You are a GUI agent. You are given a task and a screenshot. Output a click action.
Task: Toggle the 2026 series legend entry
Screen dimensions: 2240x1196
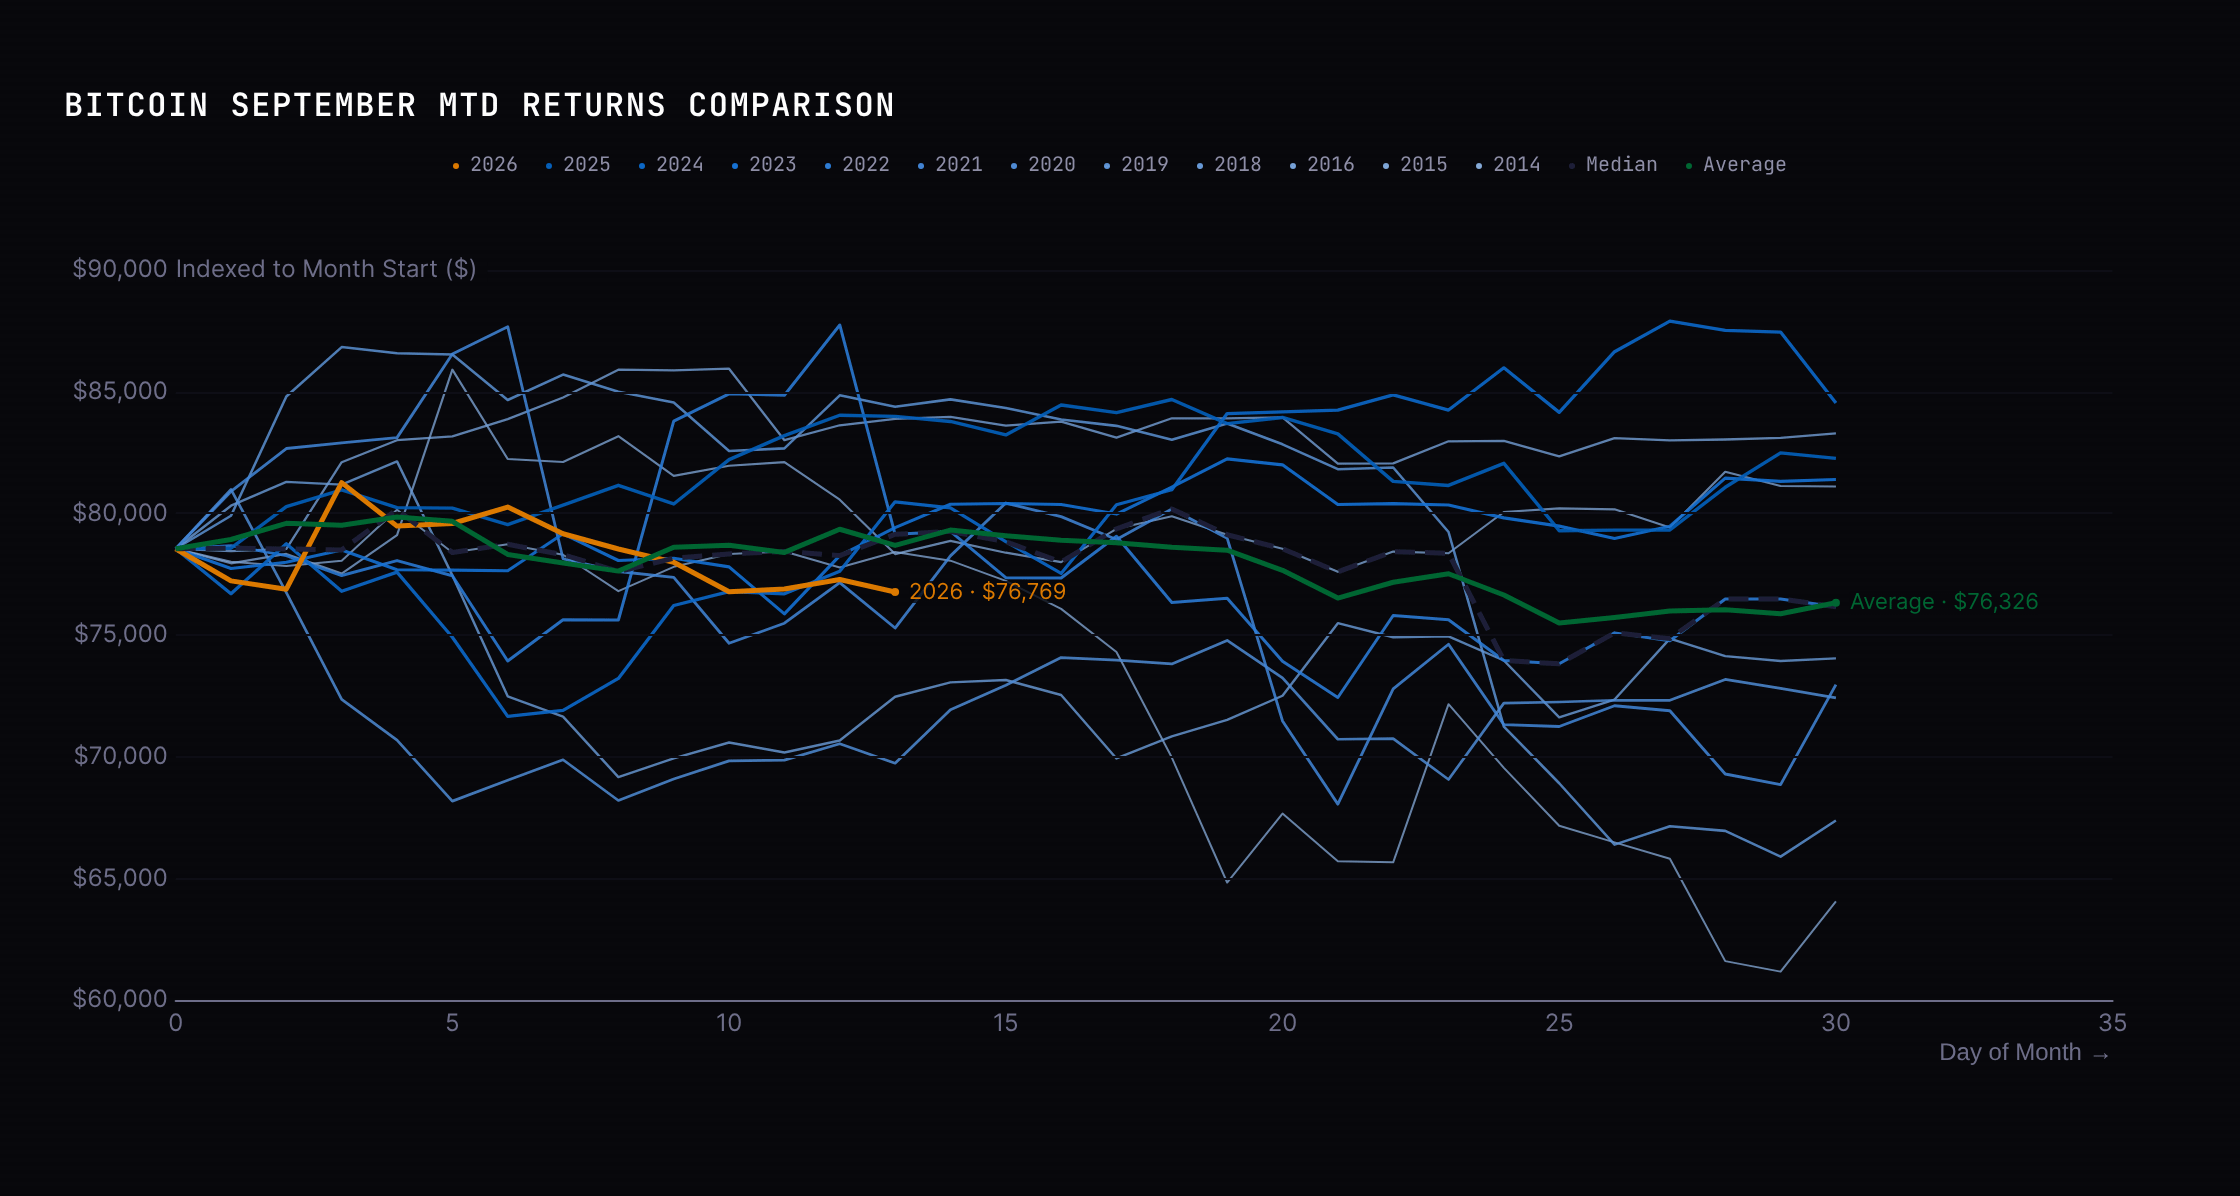[x=485, y=165]
